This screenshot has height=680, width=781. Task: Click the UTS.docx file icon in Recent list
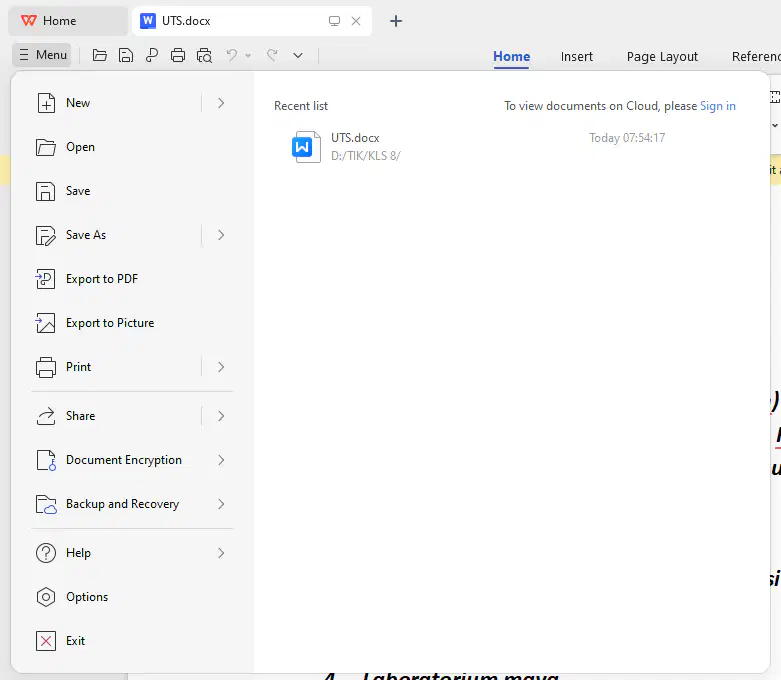coord(306,146)
